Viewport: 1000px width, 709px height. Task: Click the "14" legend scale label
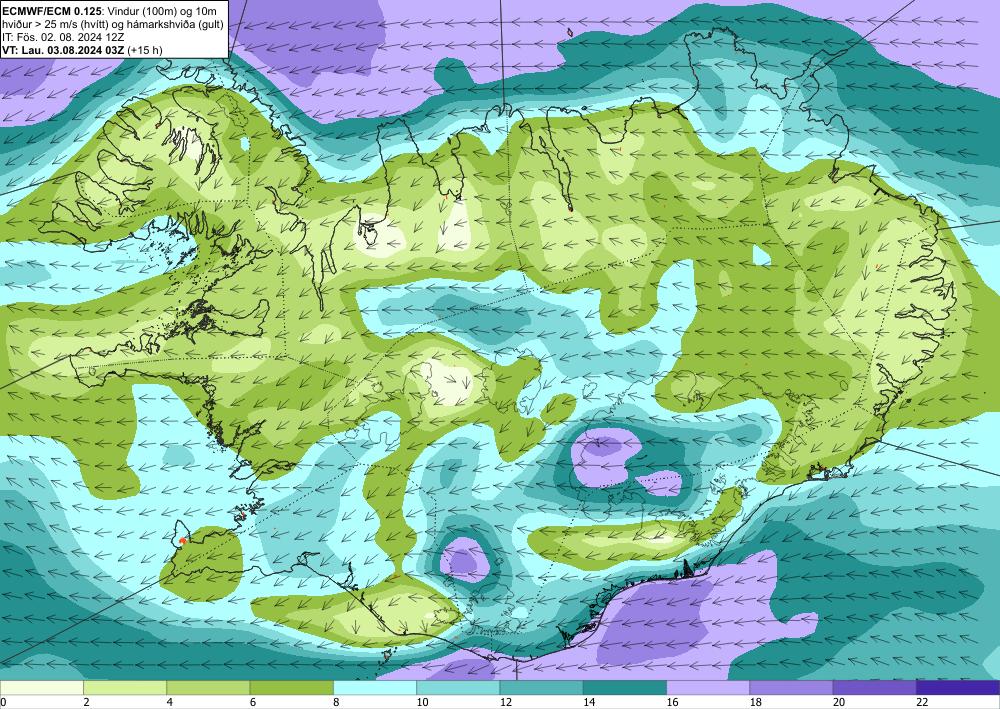click(589, 702)
